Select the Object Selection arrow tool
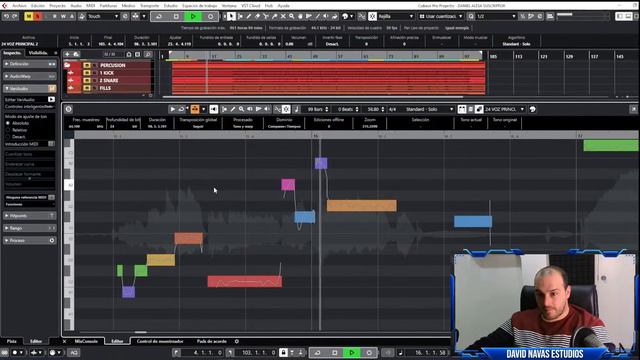 (231, 16)
